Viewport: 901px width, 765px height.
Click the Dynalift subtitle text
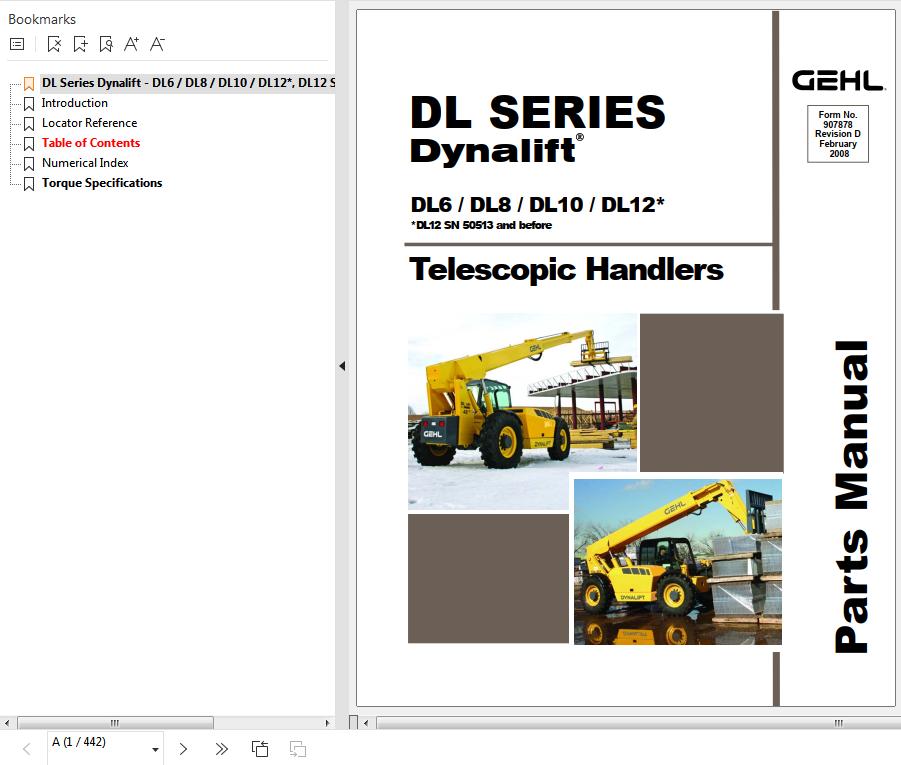click(498, 151)
